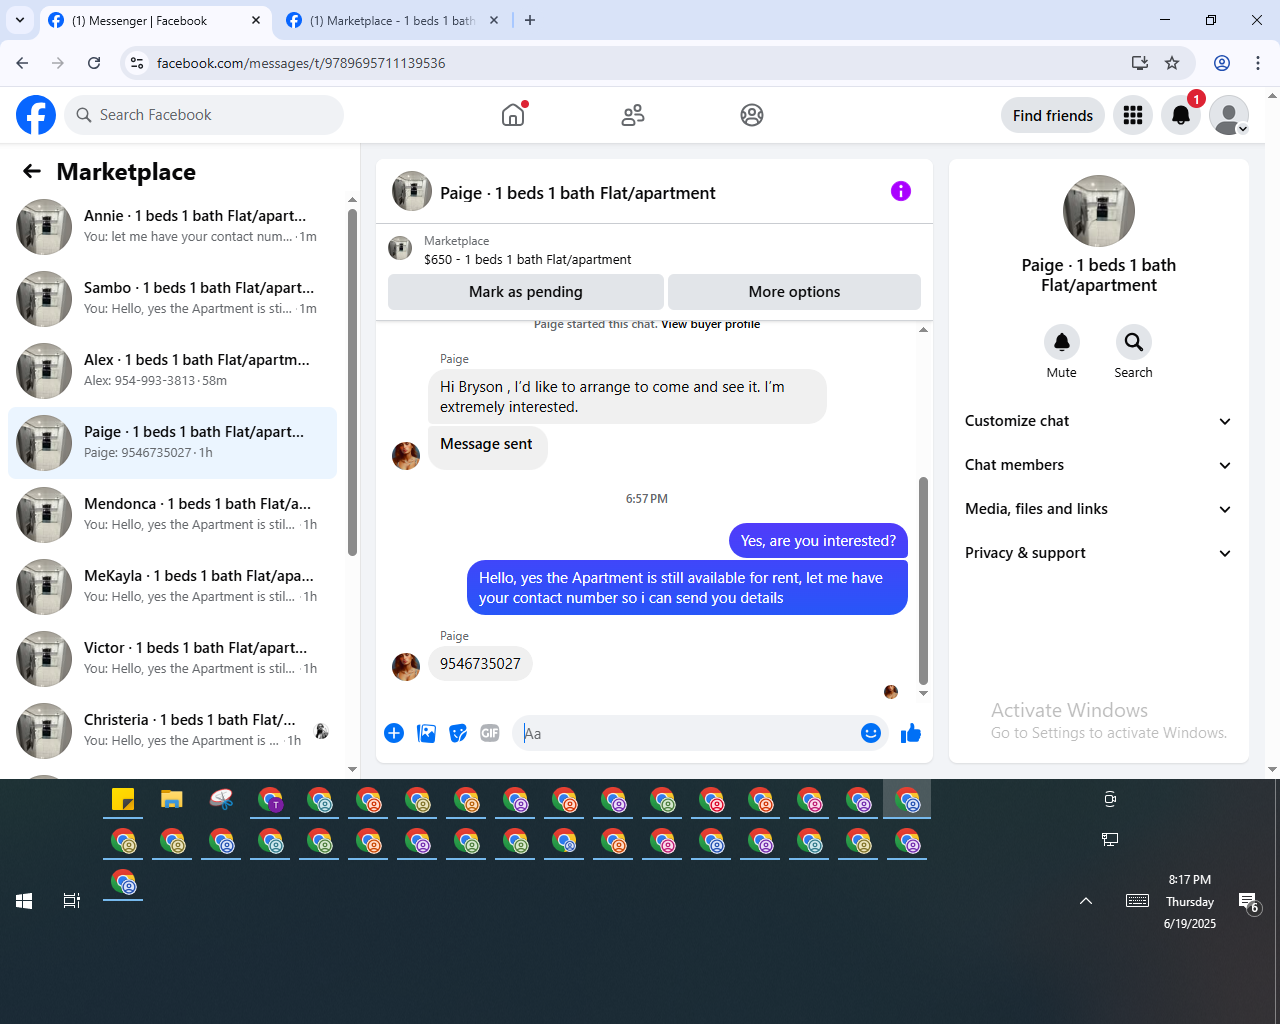
Task: Send a thumbs-up like
Action: tap(911, 733)
